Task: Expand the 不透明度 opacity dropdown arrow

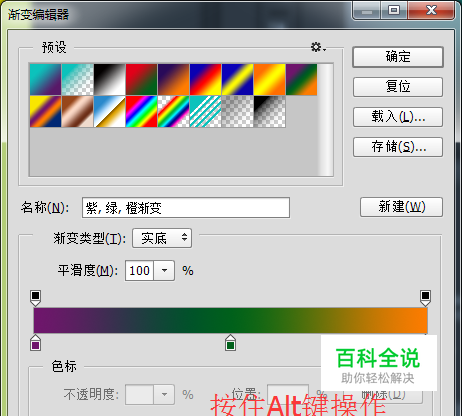Action: (164, 395)
